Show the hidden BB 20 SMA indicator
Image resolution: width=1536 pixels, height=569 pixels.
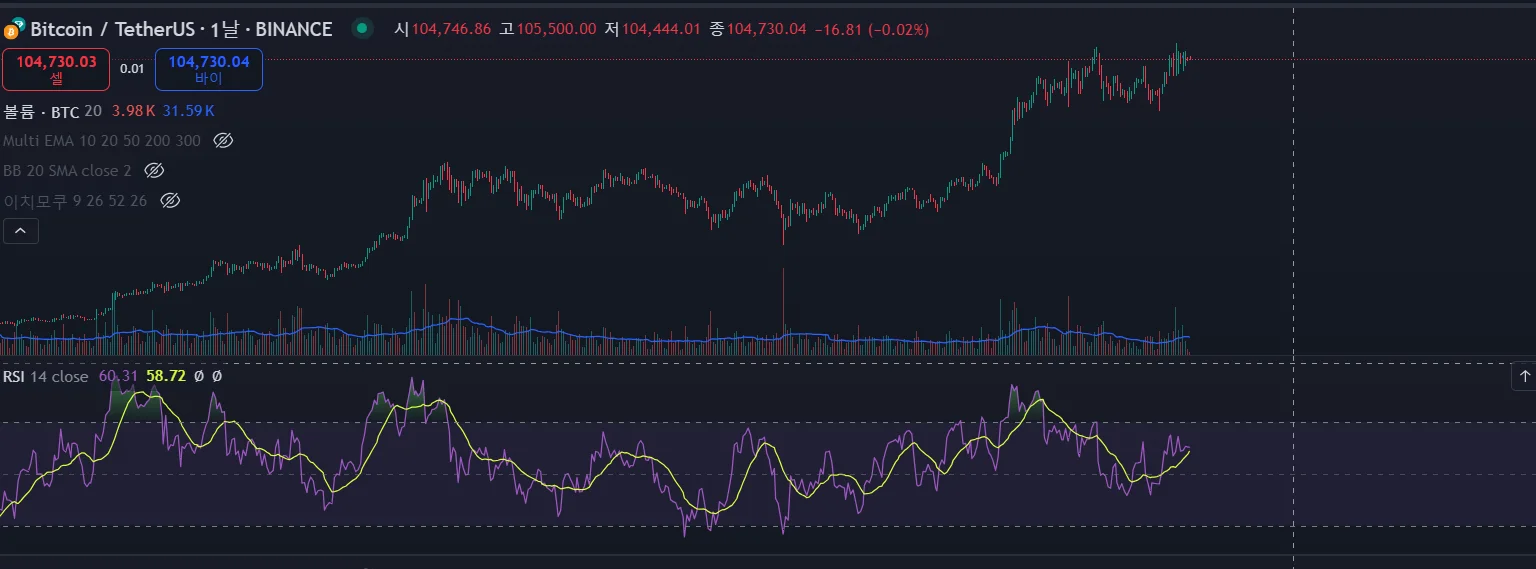(x=154, y=171)
